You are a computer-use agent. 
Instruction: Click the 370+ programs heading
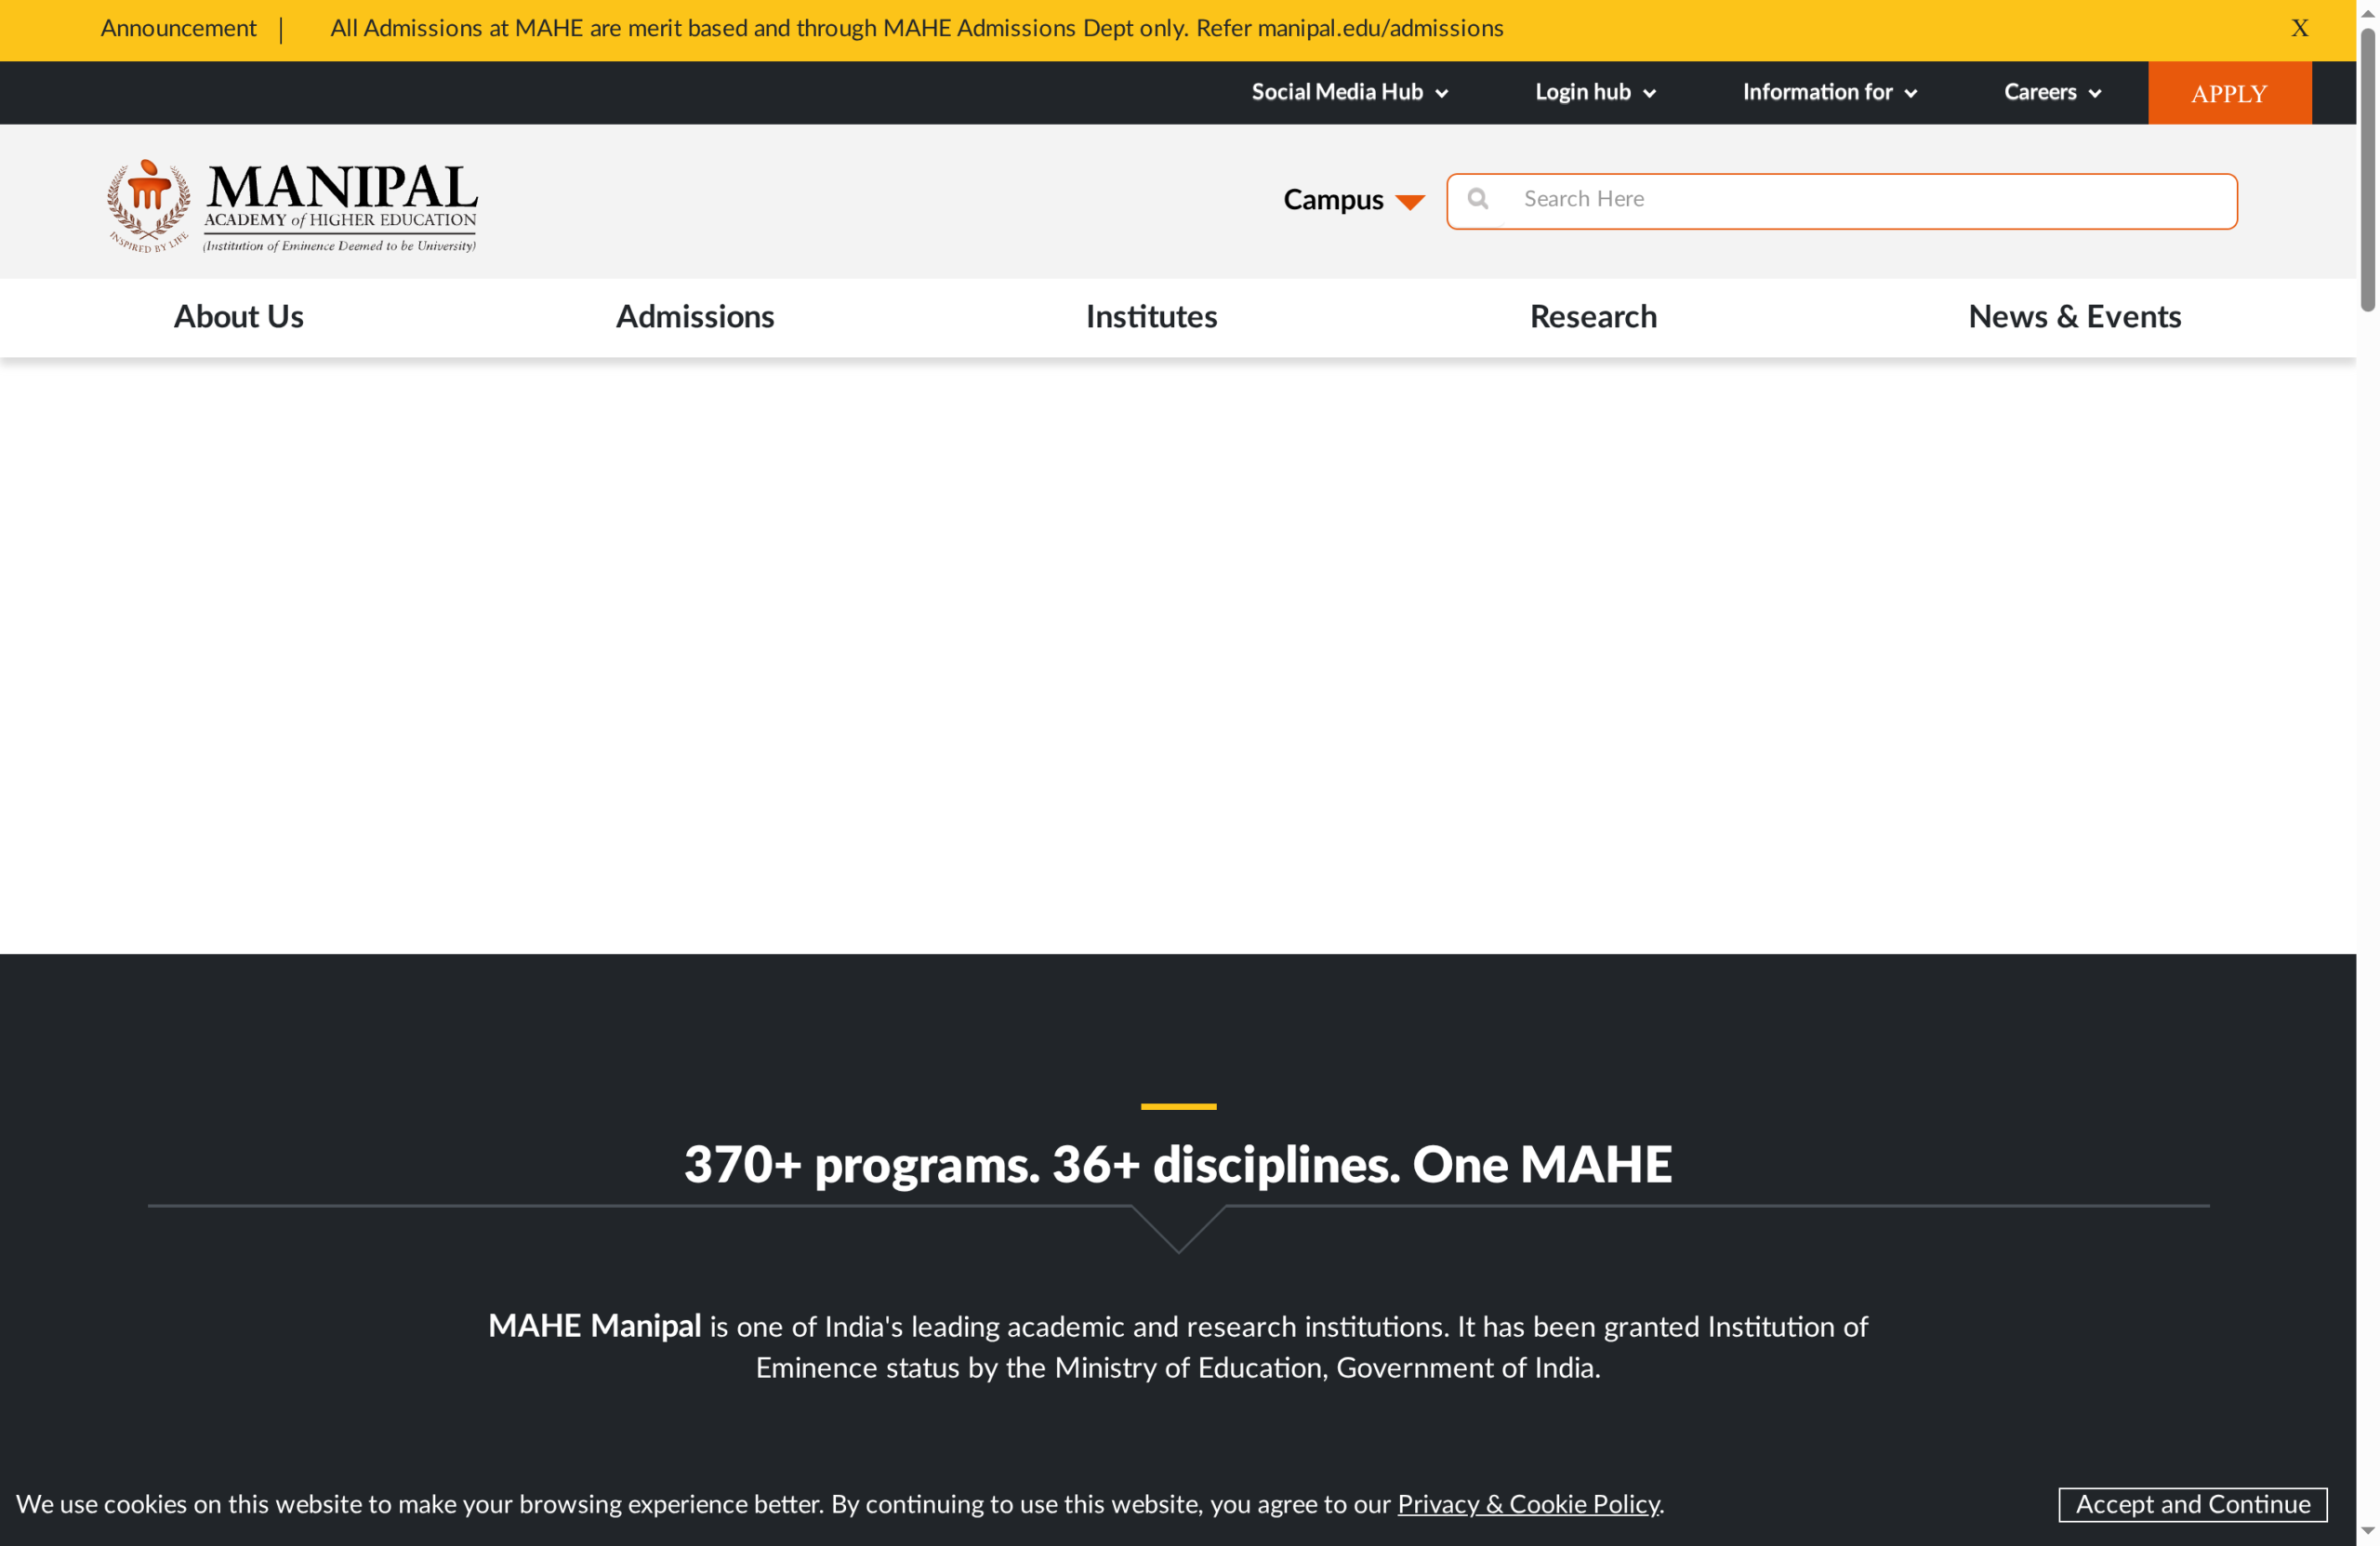[1178, 1165]
